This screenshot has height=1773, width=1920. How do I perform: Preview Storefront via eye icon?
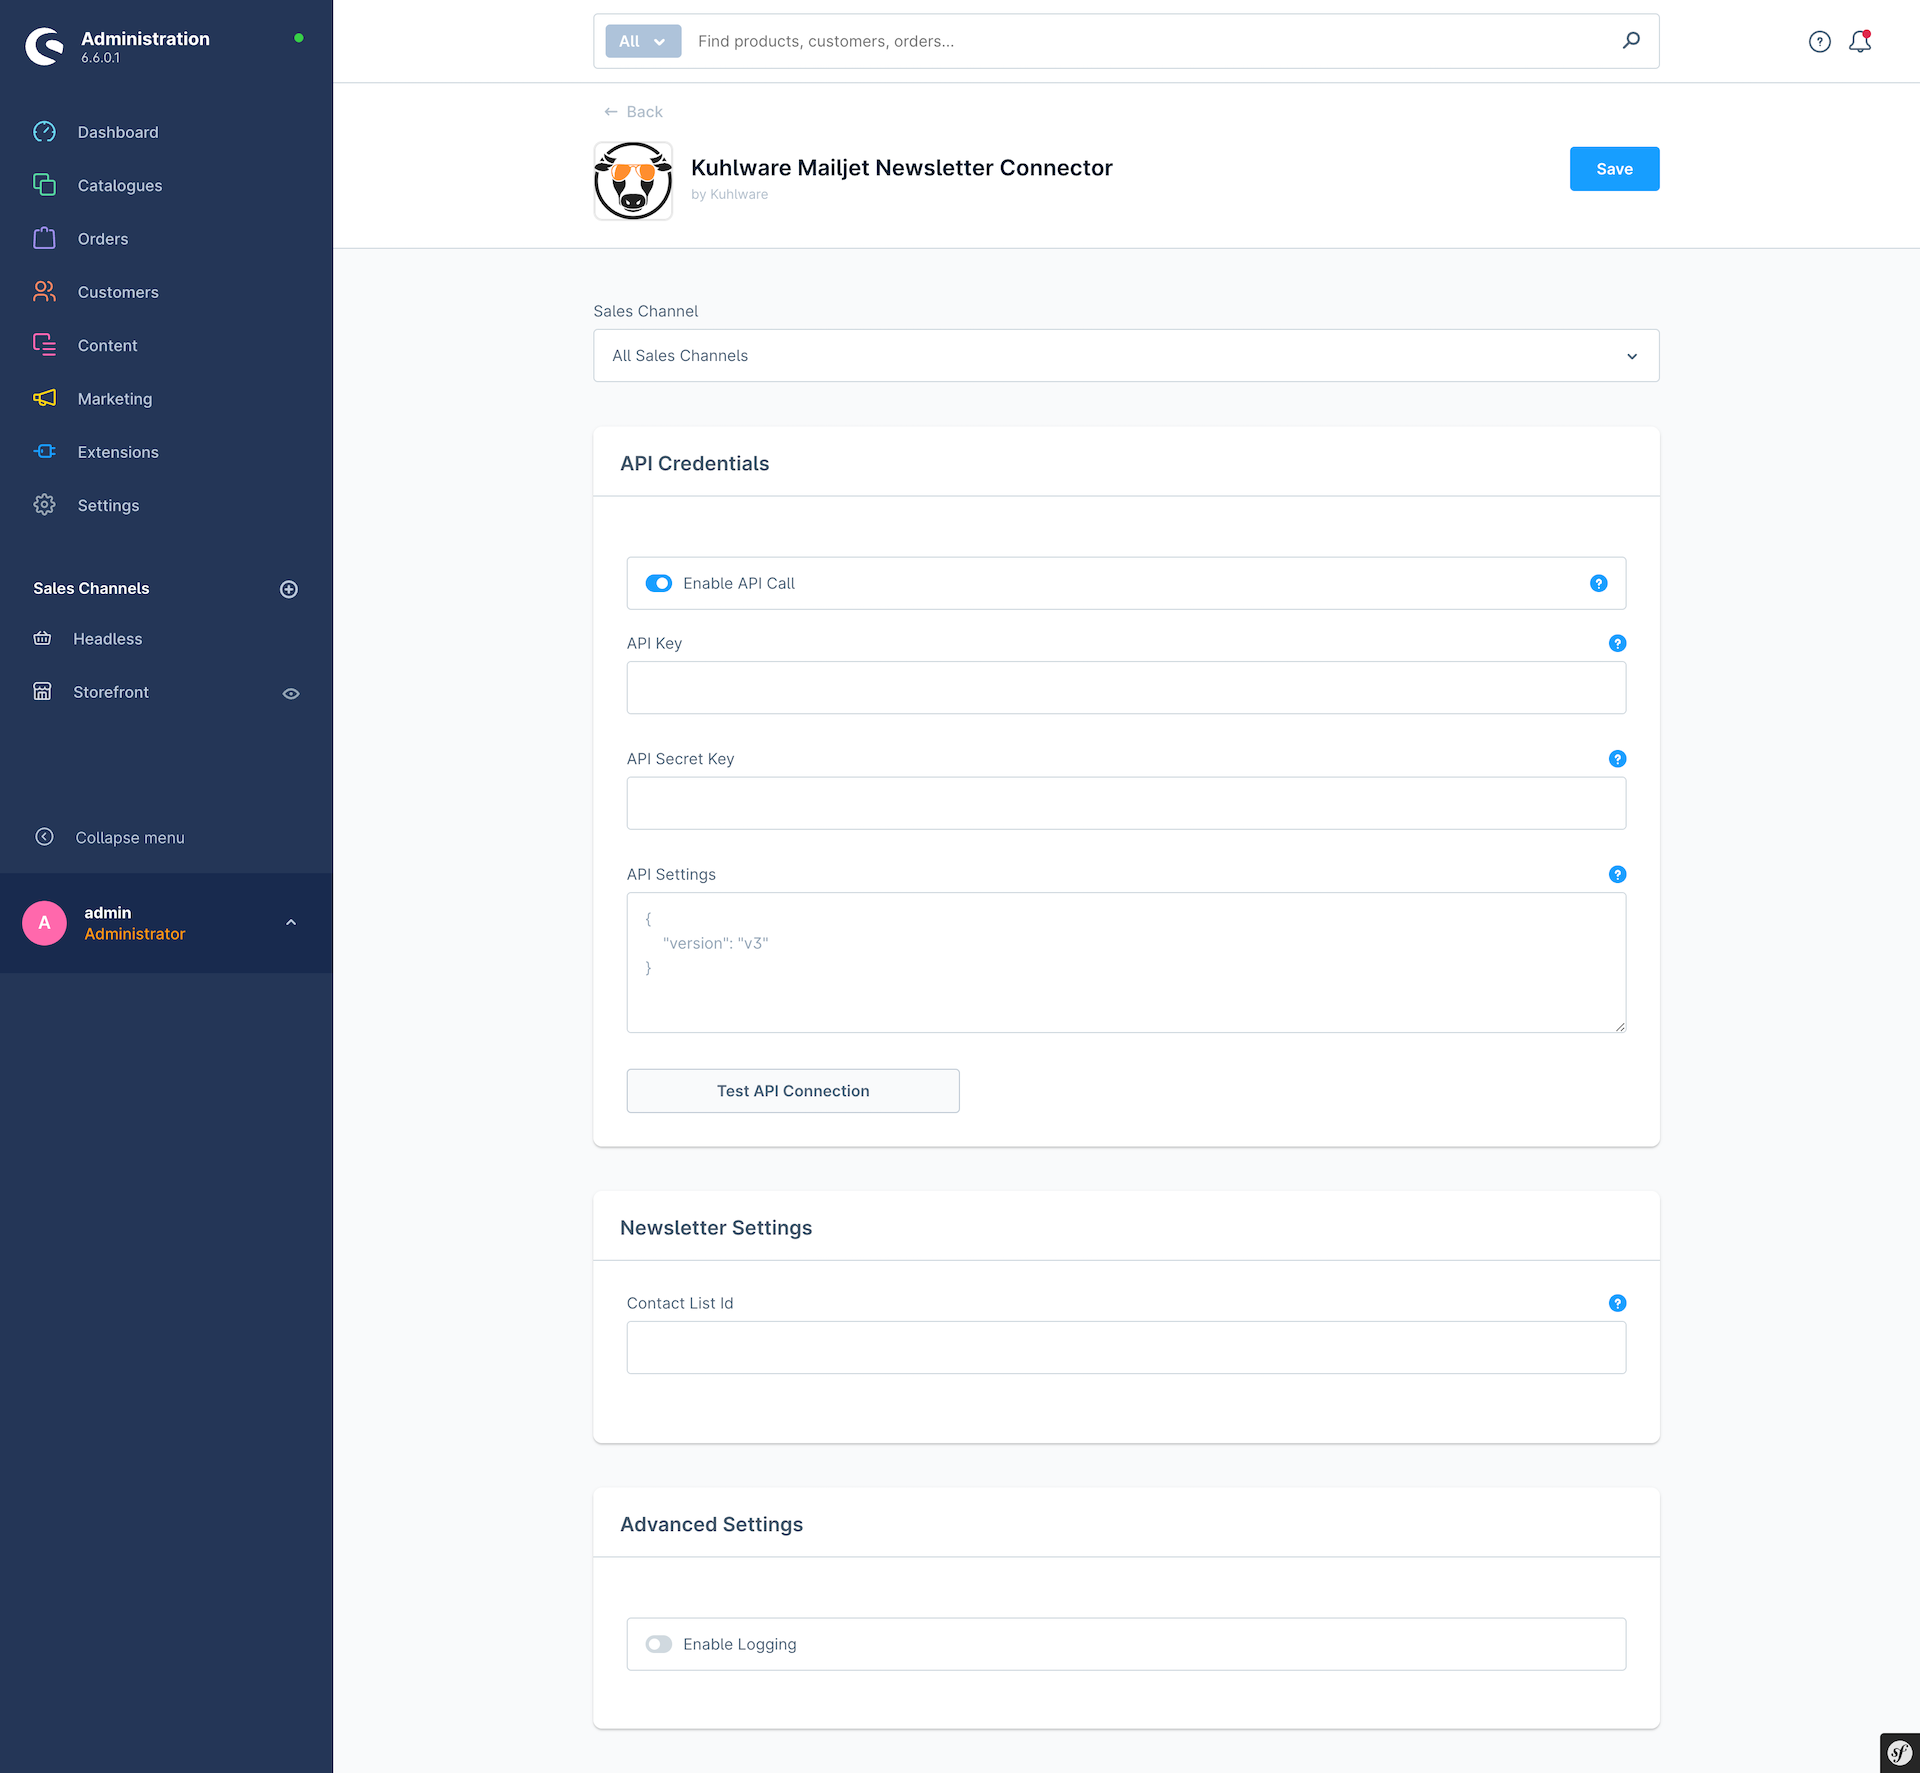point(291,693)
